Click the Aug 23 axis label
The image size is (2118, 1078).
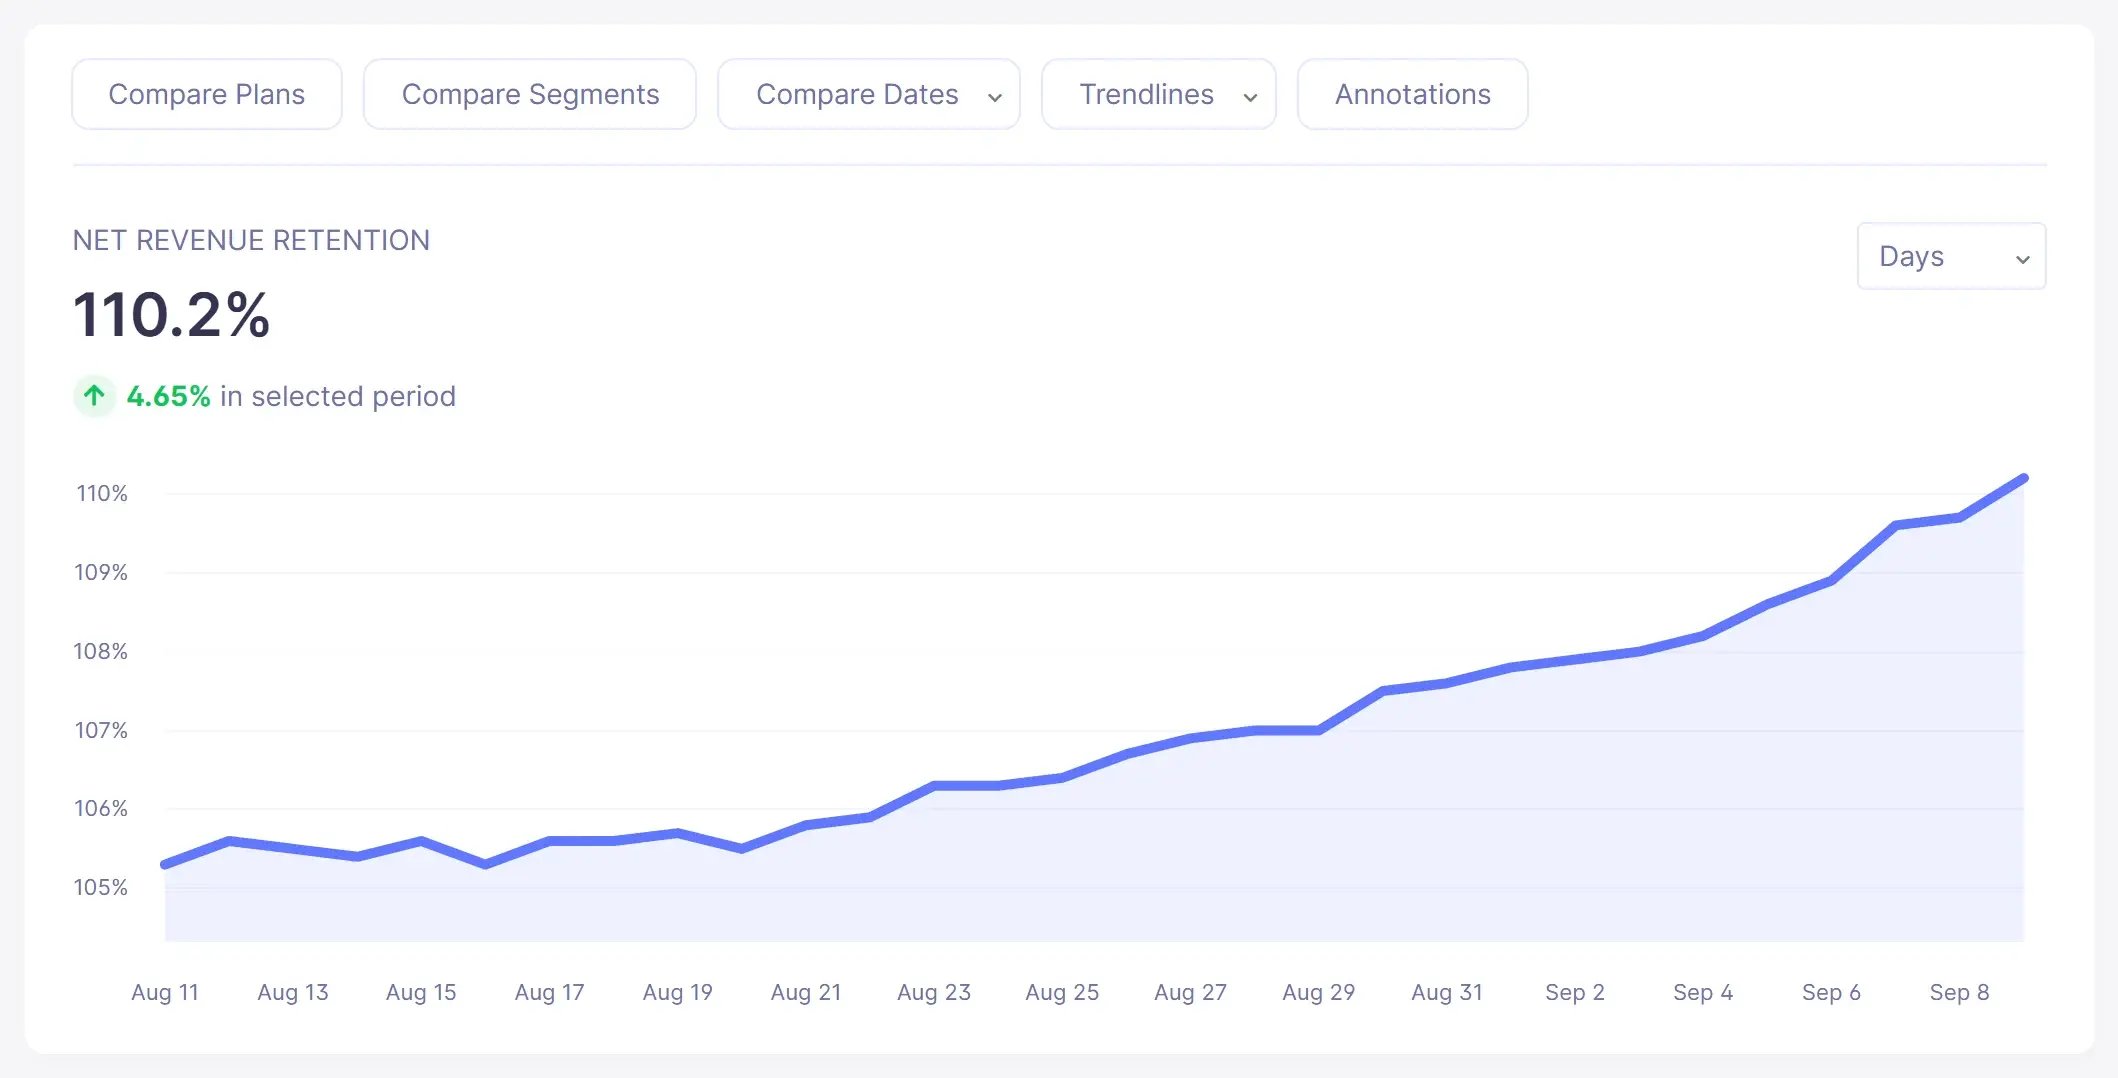coord(934,992)
